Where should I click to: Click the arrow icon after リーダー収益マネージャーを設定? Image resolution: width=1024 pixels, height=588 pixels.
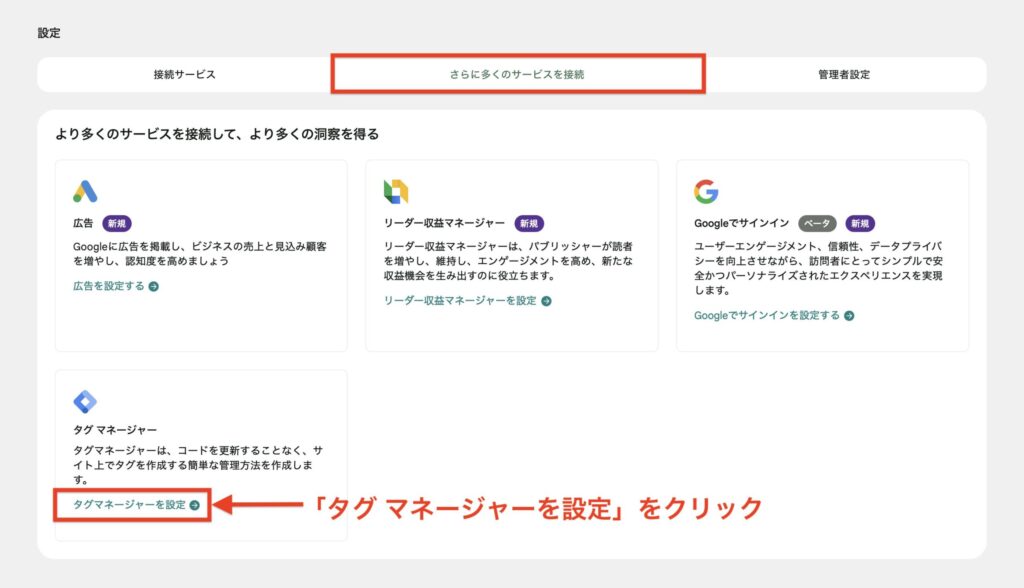pos(546,301)
